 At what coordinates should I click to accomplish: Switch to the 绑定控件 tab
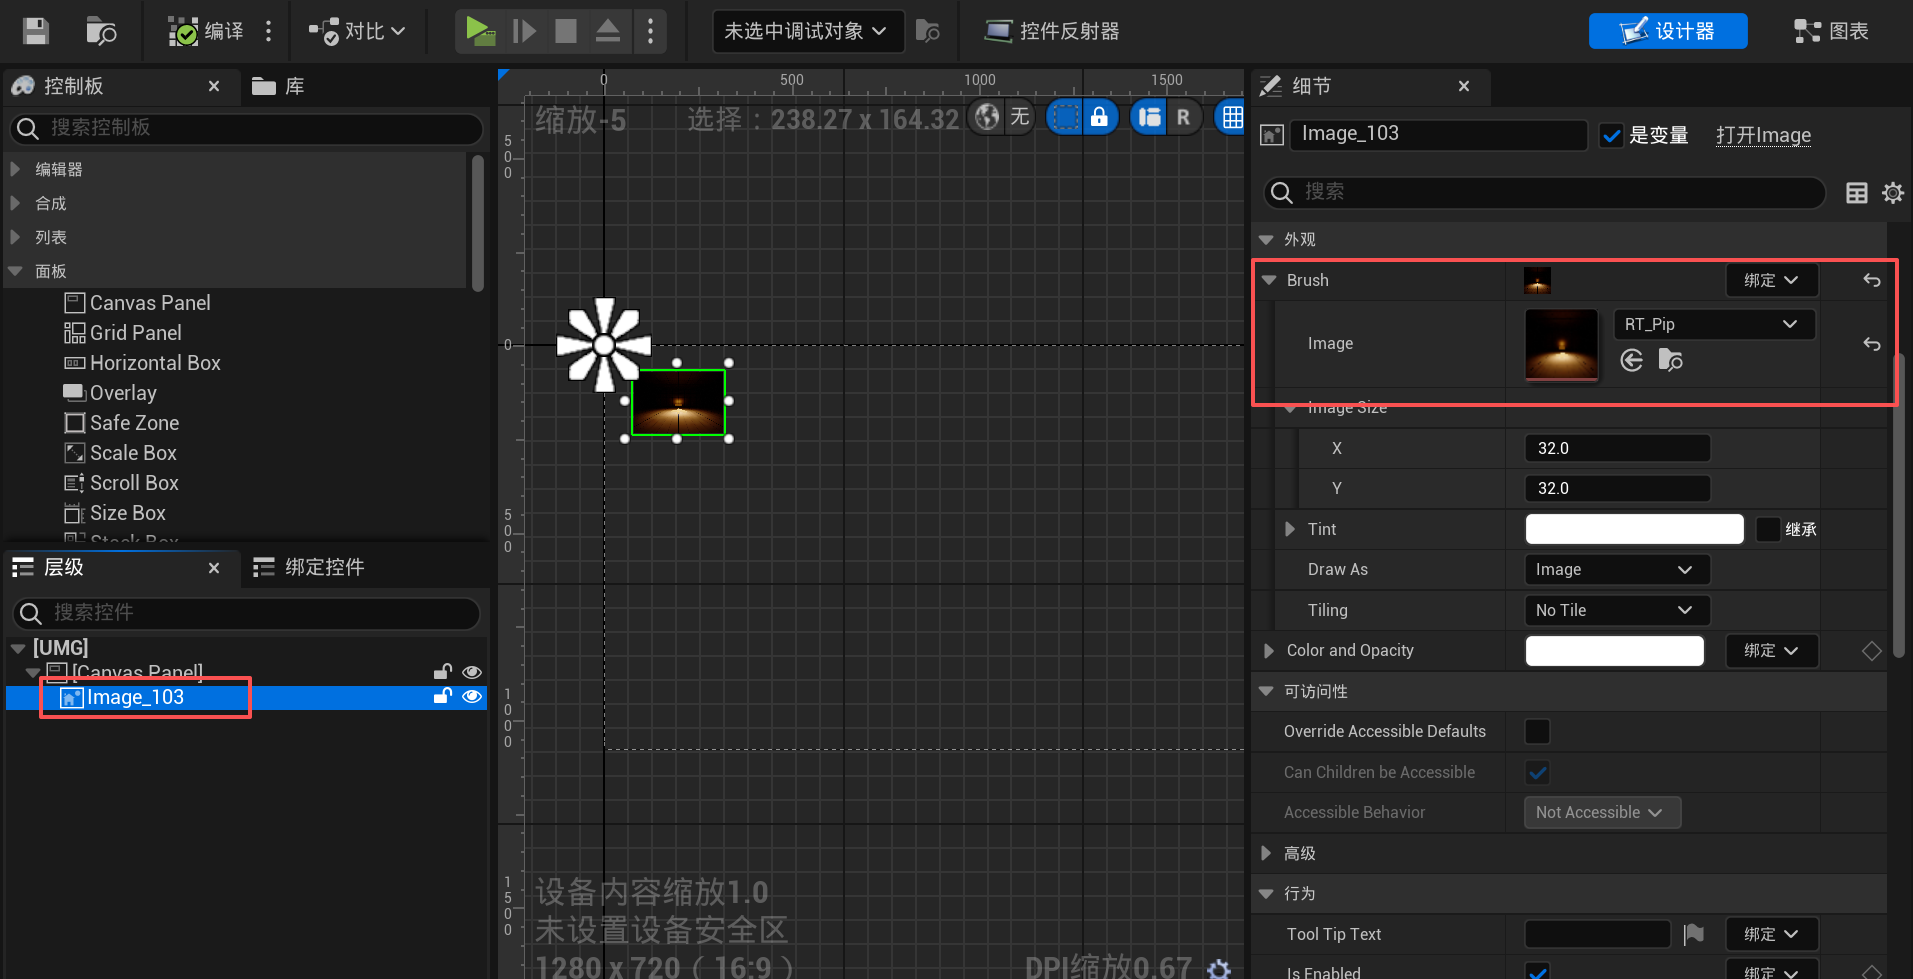point(310,567)
